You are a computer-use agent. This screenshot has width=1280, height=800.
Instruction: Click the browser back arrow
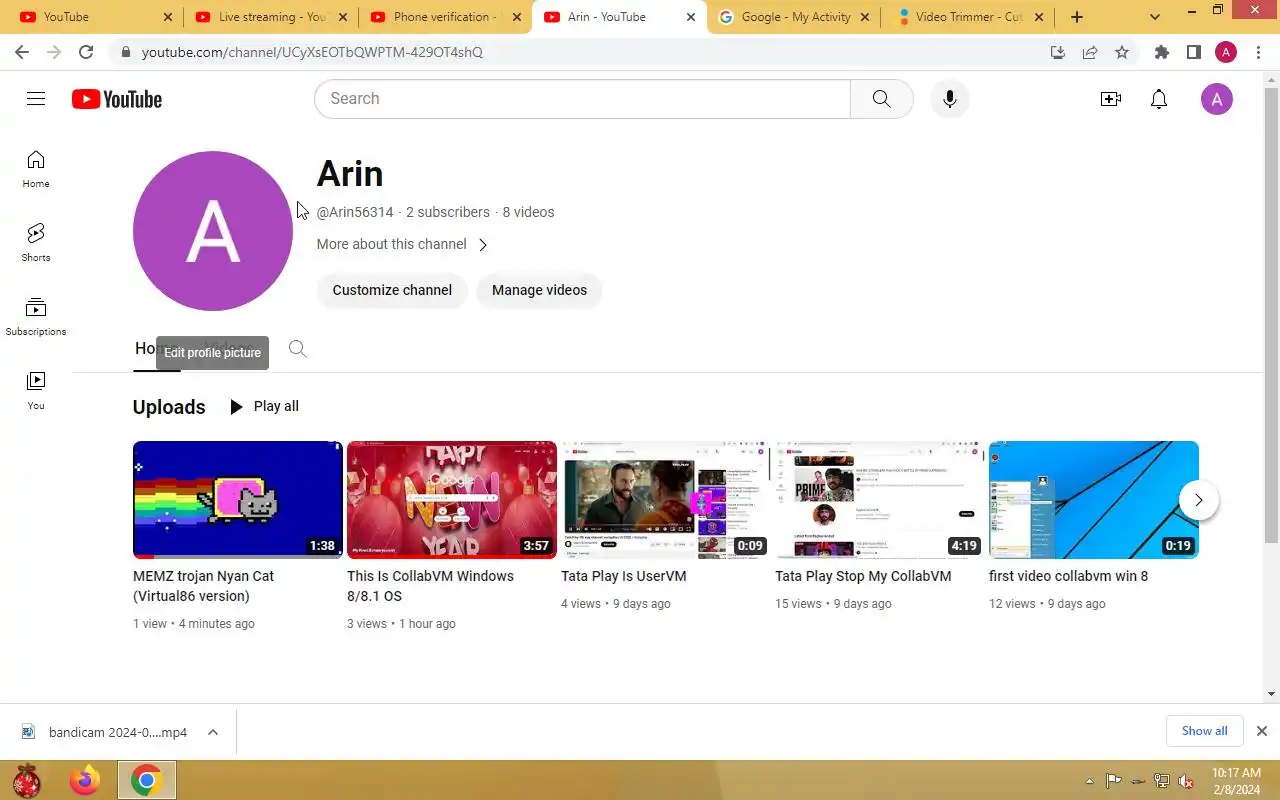22,52
